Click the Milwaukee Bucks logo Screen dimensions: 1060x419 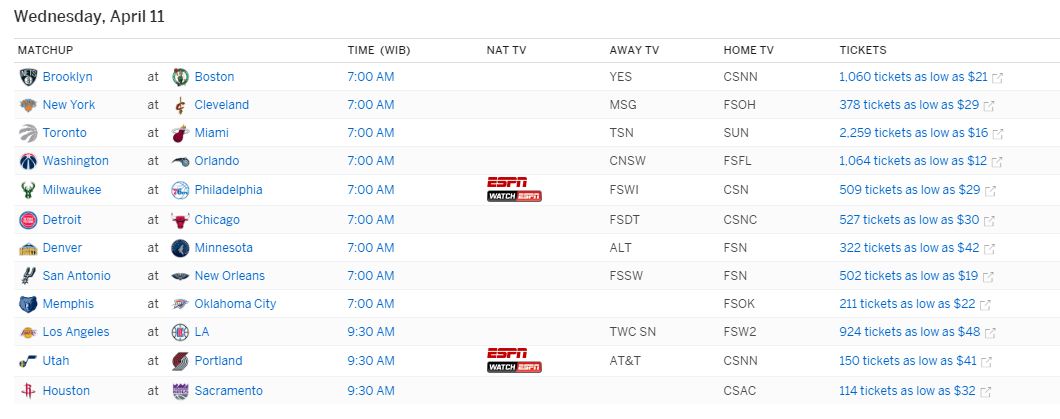pos(27,190)
